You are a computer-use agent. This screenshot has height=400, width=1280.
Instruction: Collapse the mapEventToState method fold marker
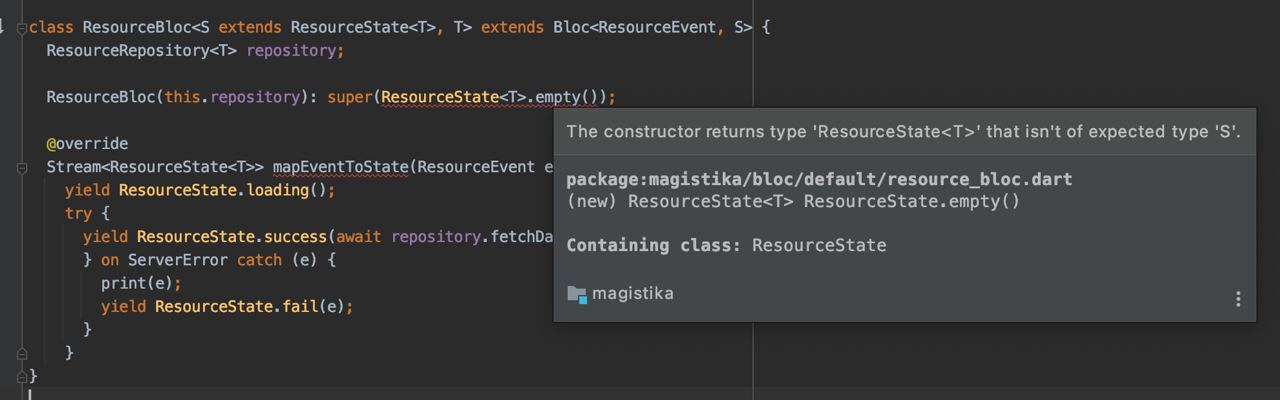(x=21, y=167)
